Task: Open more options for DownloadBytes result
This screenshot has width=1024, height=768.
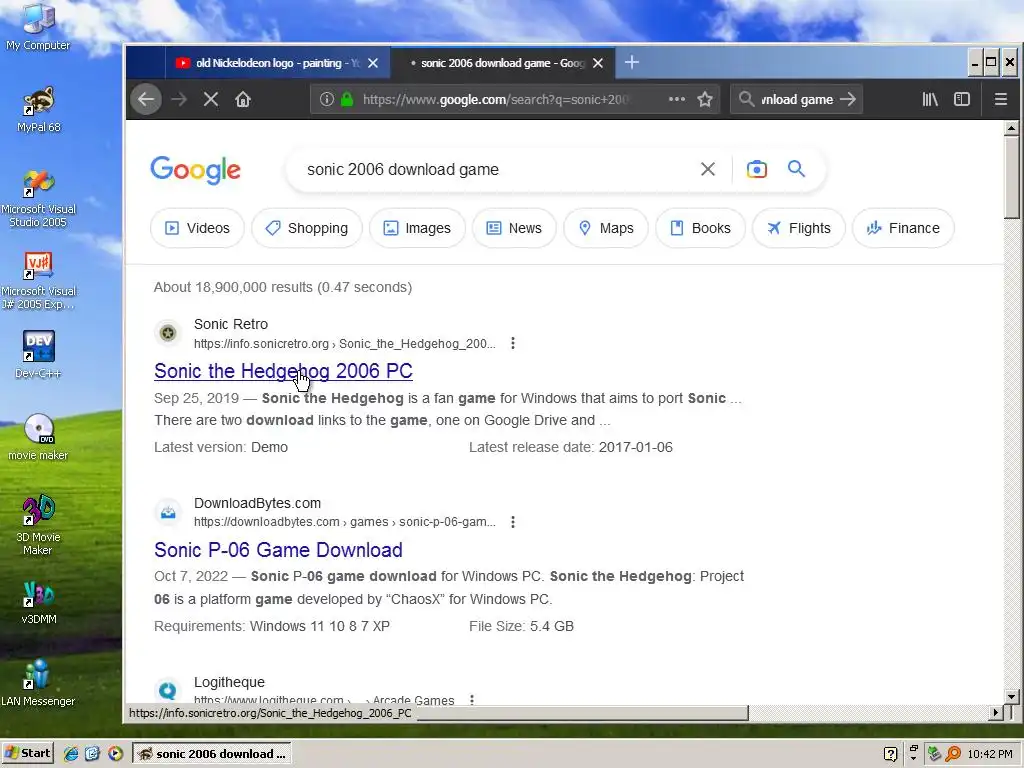Action: [513, 522]
